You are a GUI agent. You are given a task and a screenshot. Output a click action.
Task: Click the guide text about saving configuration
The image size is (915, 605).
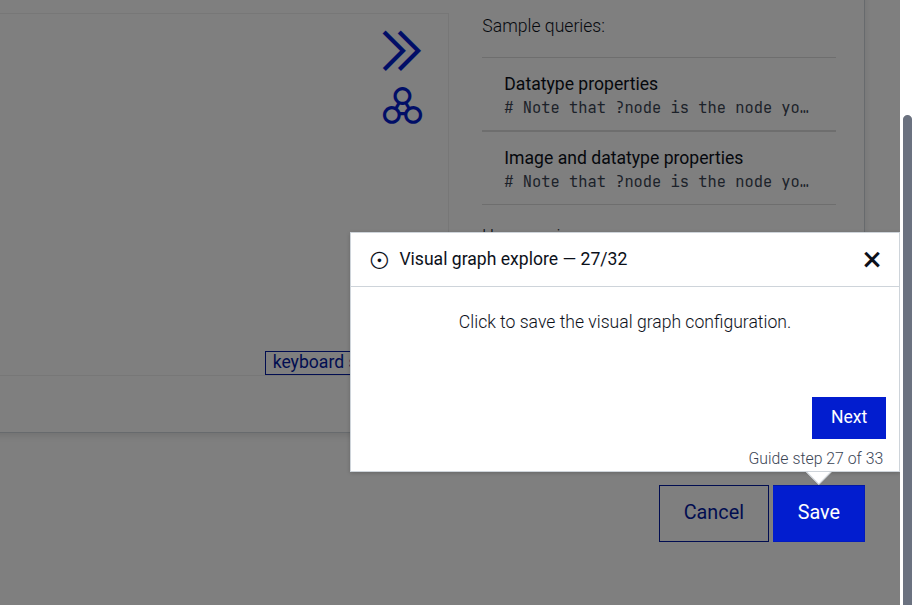(624, 322)
